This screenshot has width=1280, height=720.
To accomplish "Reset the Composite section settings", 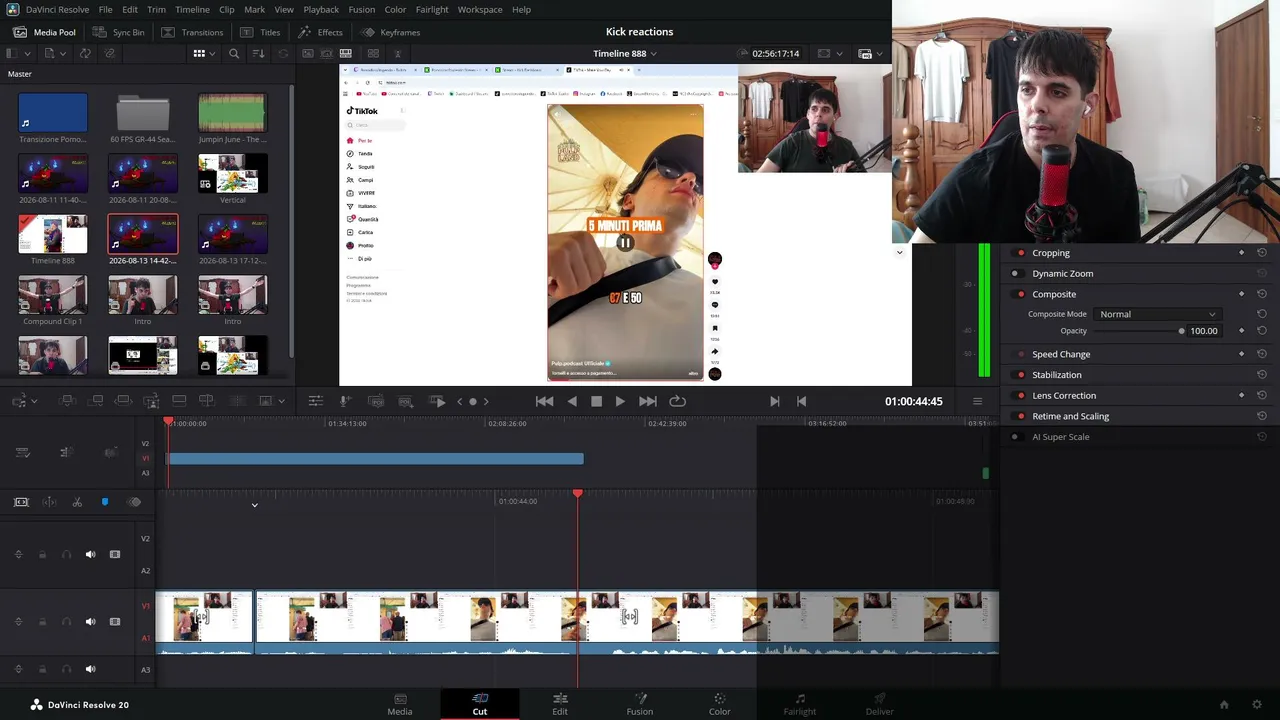I will click(x=1261, y=294).
